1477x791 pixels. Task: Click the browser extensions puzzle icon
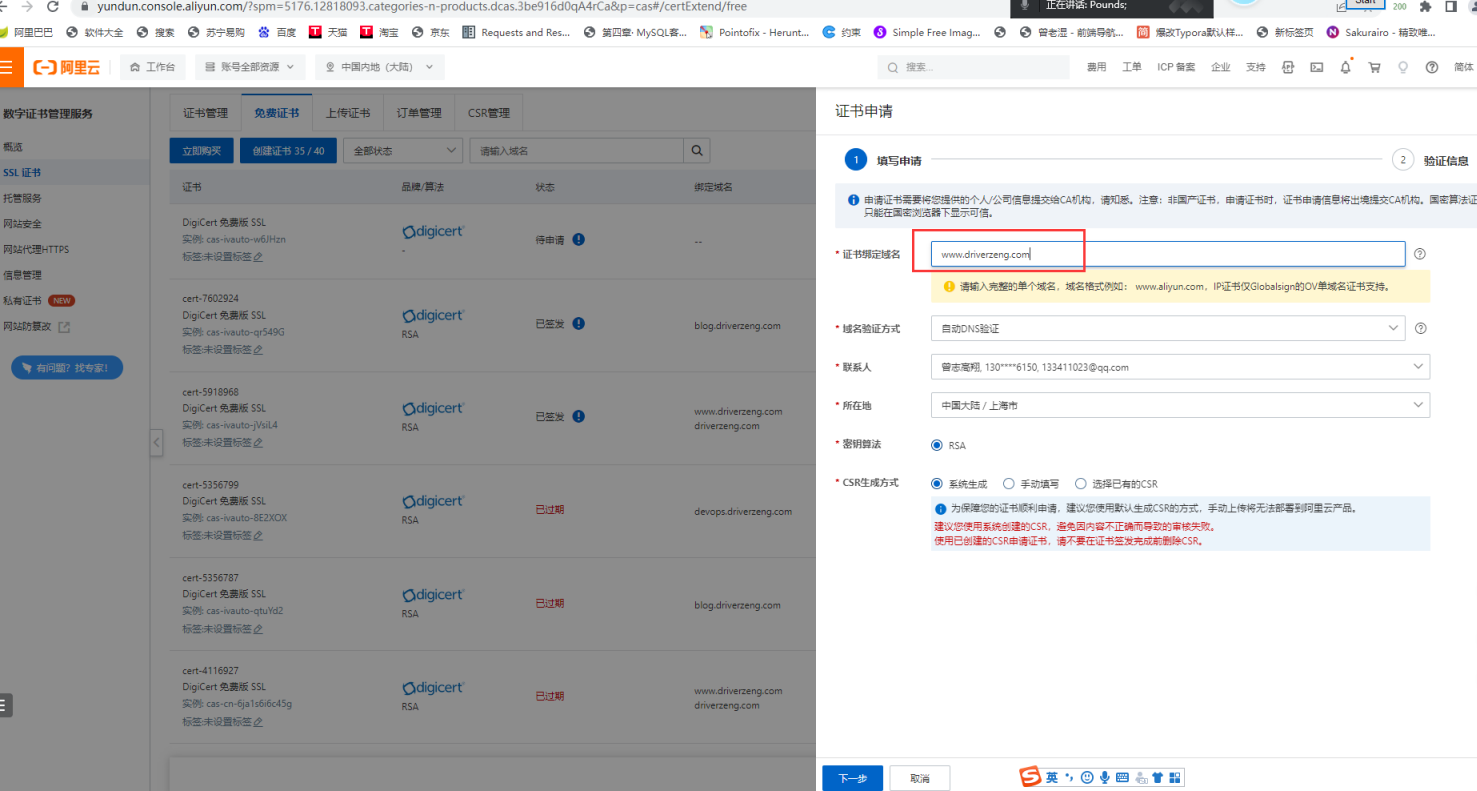coord(1425,6)
